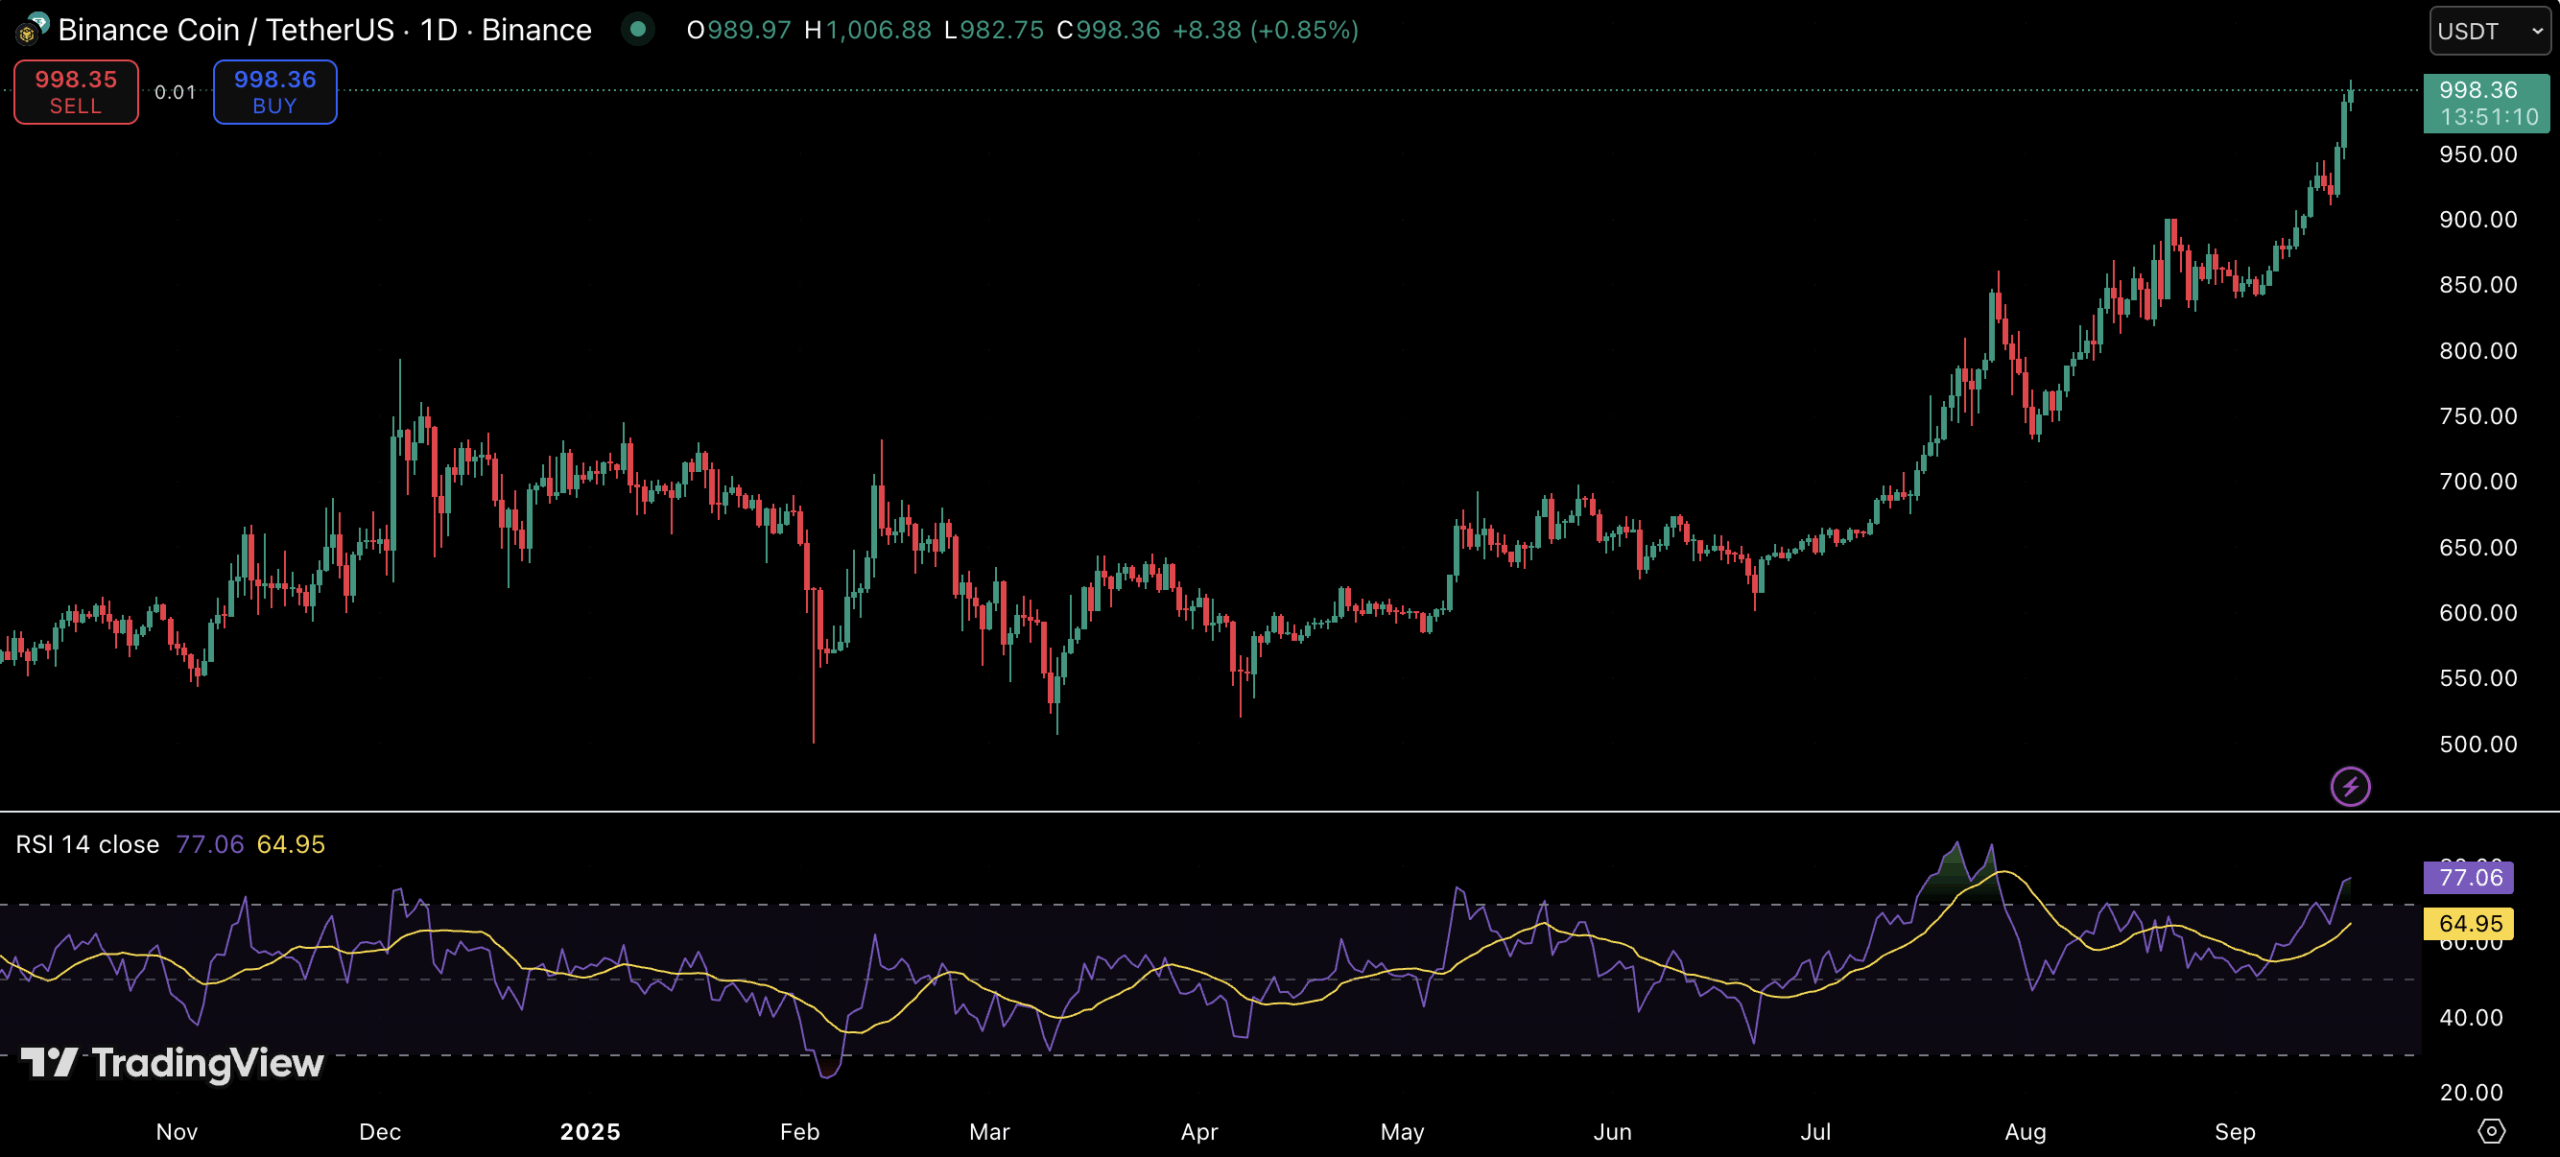Image resolution: width=2560 pixels, height=1157 pixels.
Task: Click the RSI legend value 64.95
Action: (x=291, y=844)
